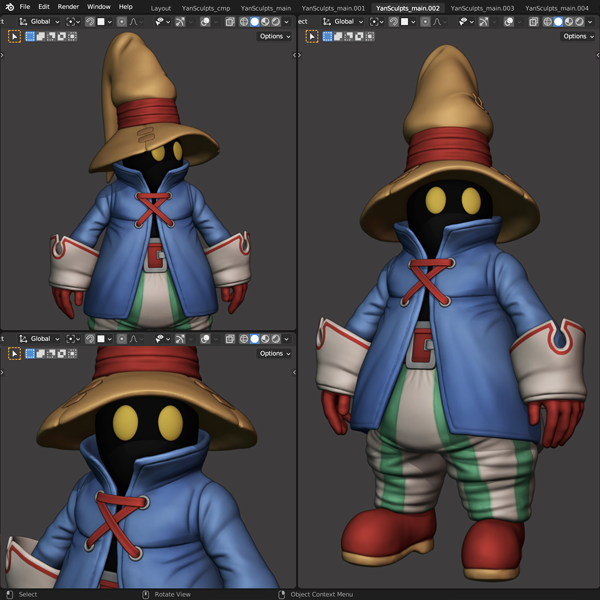Toggle proportional editing in bottom-left viewport

click(121, 339)
